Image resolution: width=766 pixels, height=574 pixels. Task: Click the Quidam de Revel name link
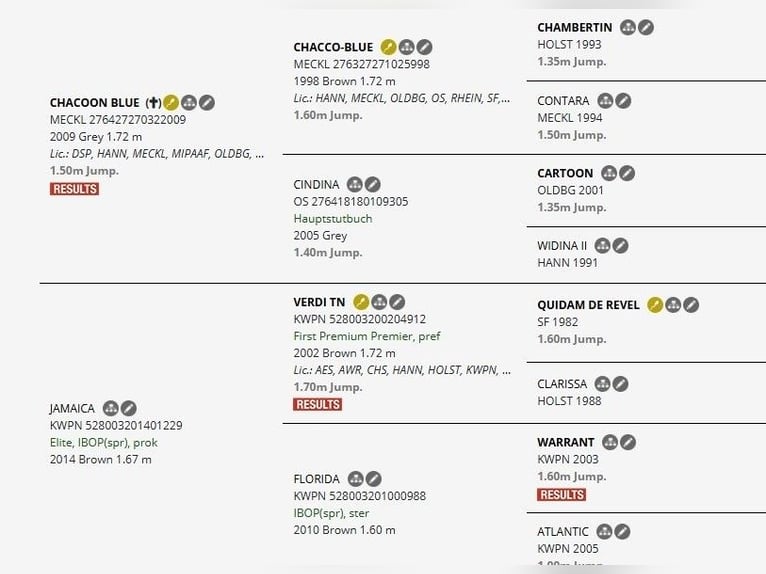coord(588,305)
